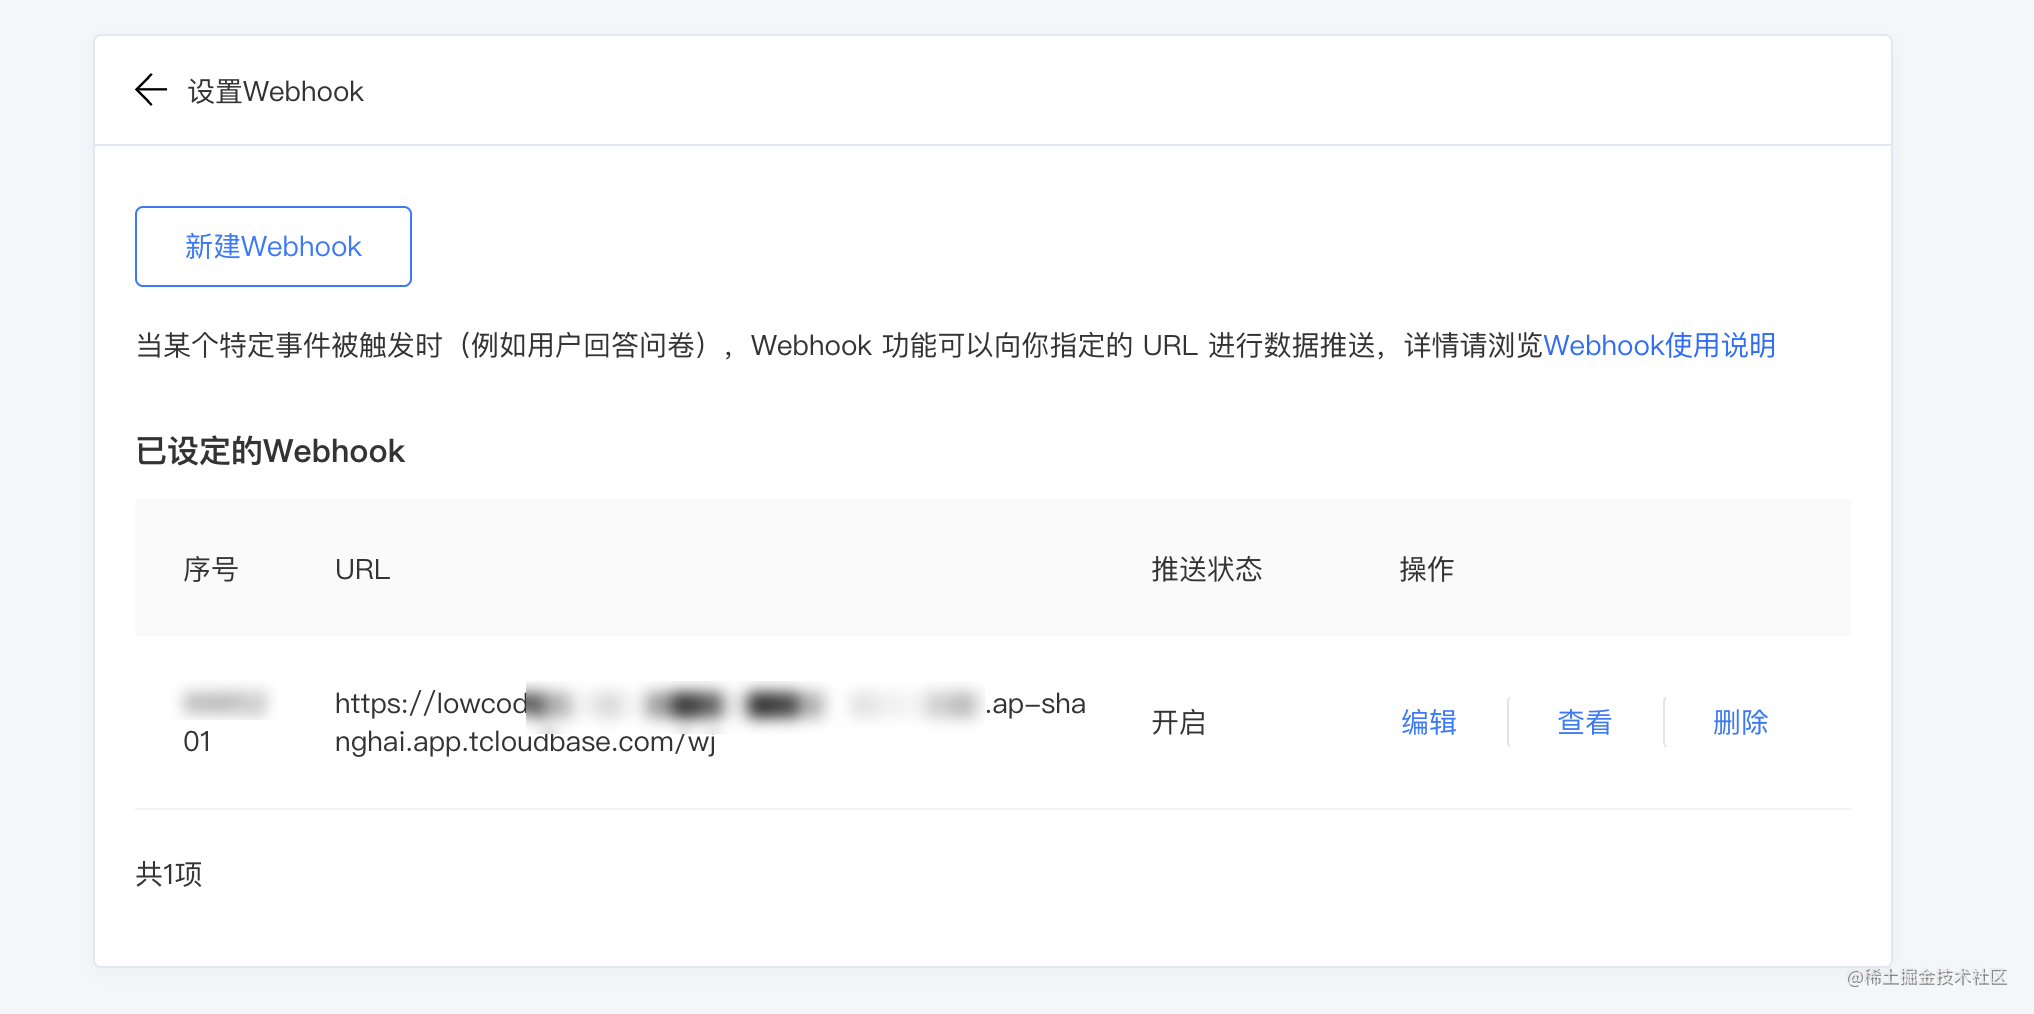
Task: Click the webhook URL cell text
Action: [x=710, y=722]
